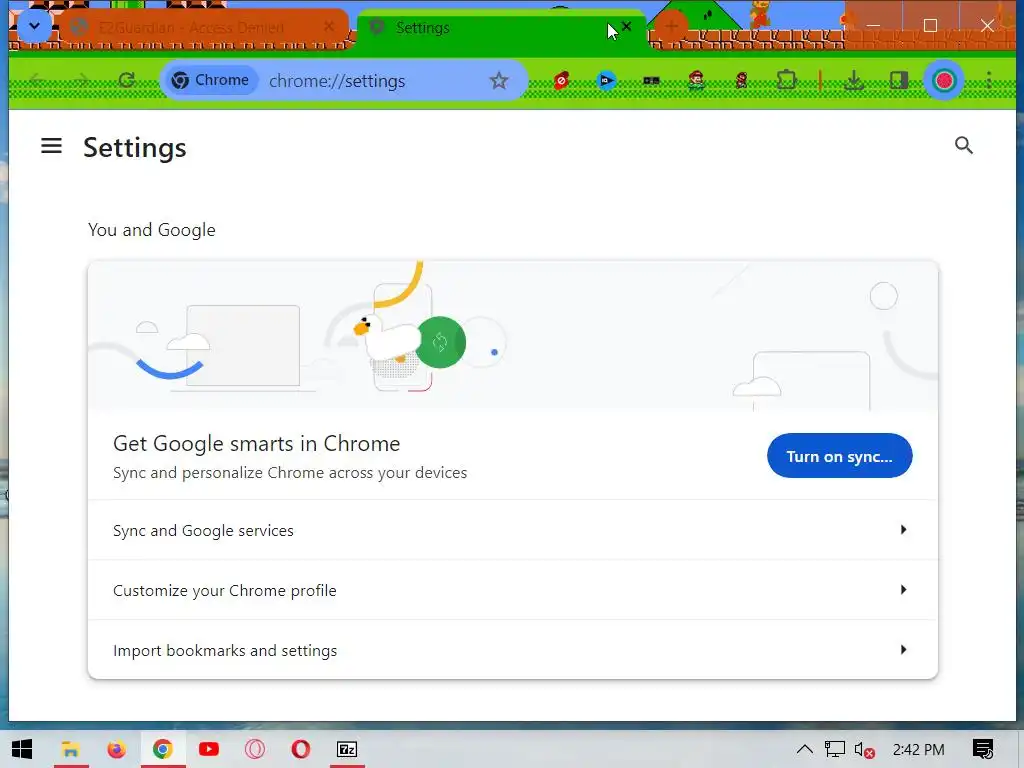1024x768 pixels.
Task: Open File Explorer from the taskbar
Action: tap(71, 749)
